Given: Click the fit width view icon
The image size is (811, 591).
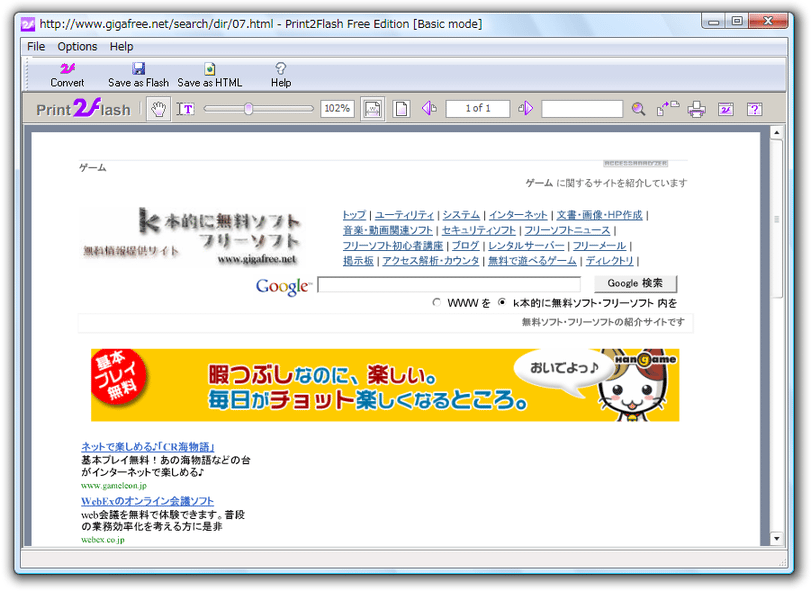Looking at the screenshot, I should (x=372, y=109).
